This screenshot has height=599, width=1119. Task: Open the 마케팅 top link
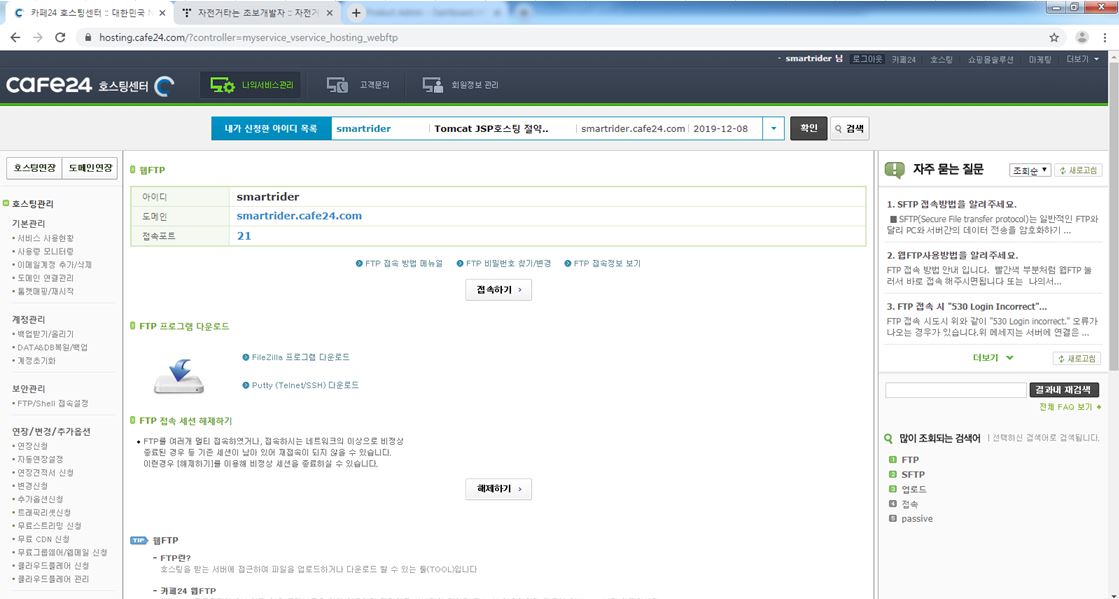click(1040, 59)
